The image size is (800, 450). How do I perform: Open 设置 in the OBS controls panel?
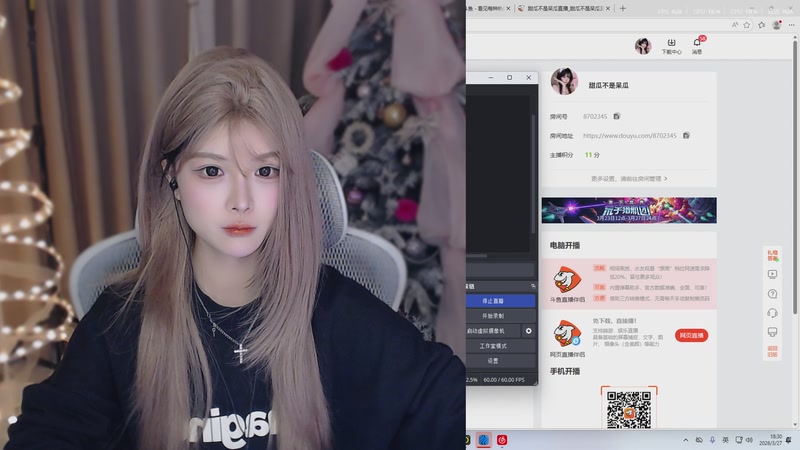coord(501,361)
